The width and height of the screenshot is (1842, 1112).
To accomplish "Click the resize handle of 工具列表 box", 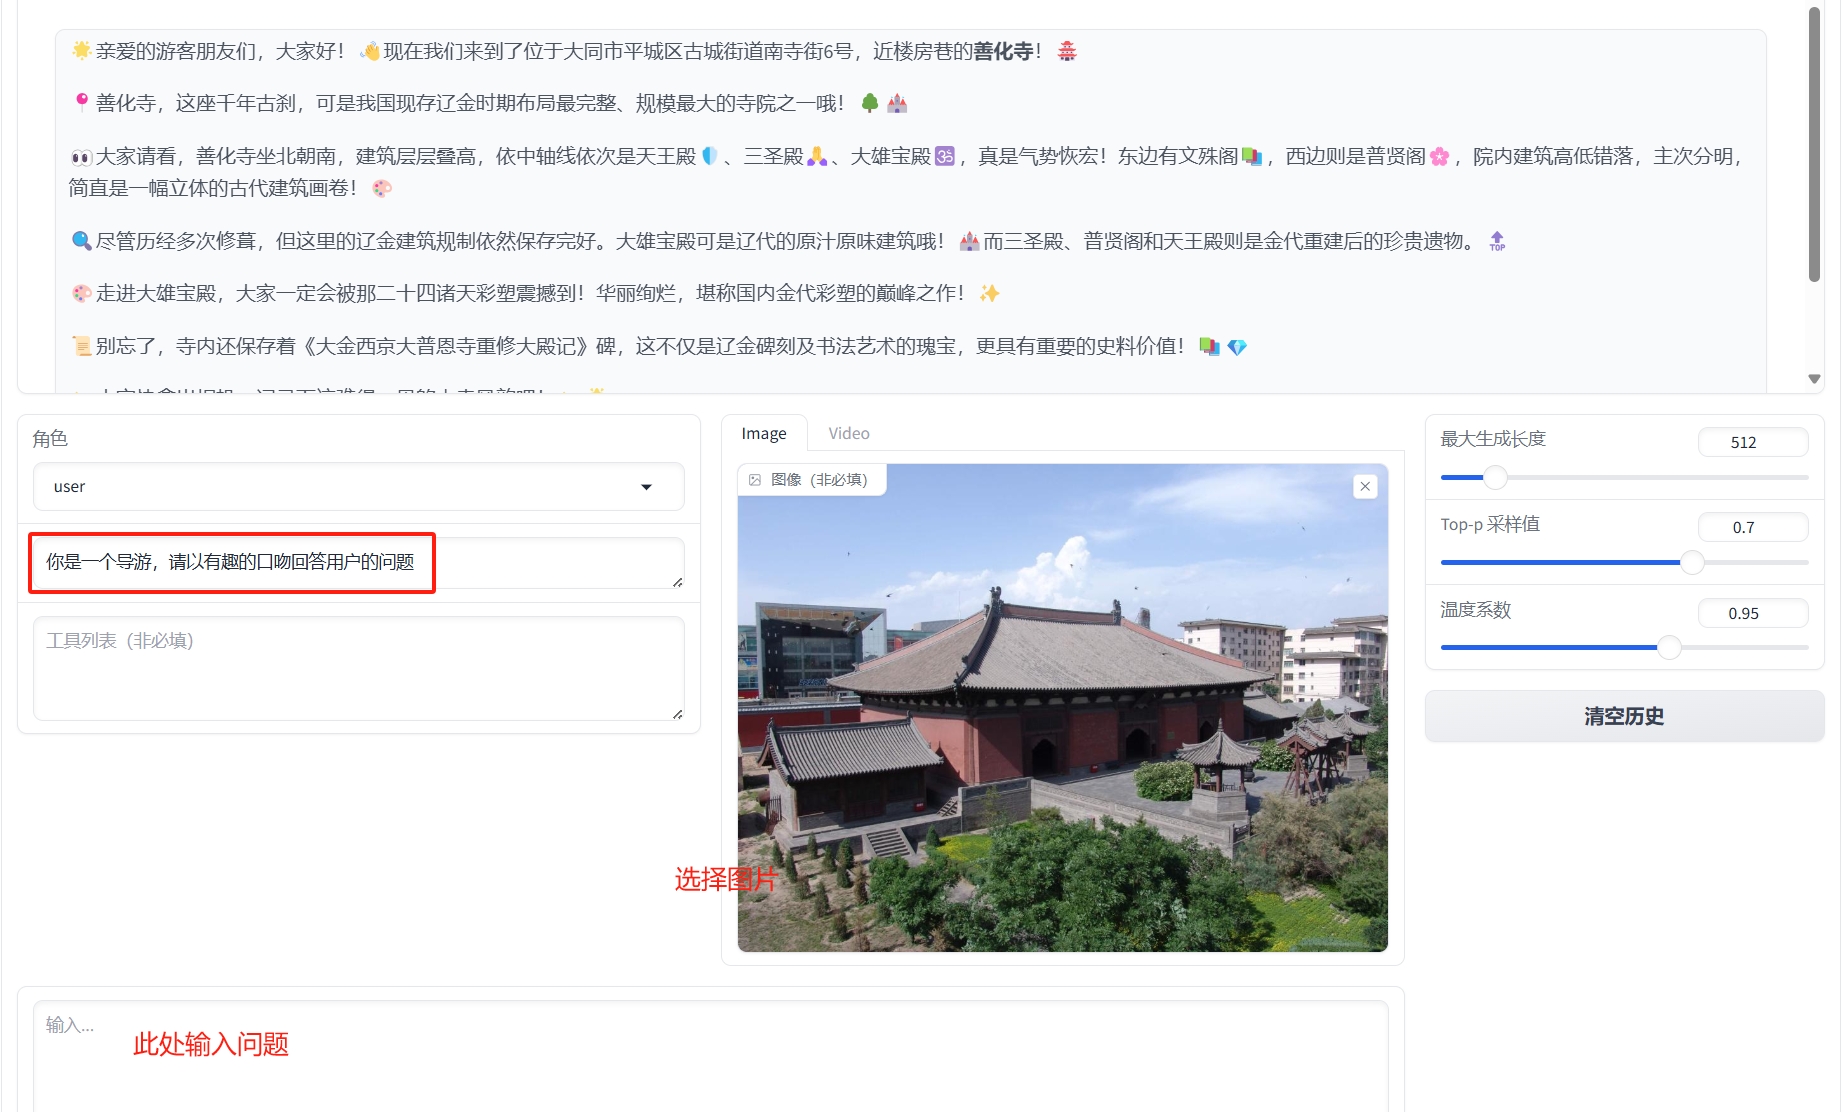I will (x=678, y=714).
